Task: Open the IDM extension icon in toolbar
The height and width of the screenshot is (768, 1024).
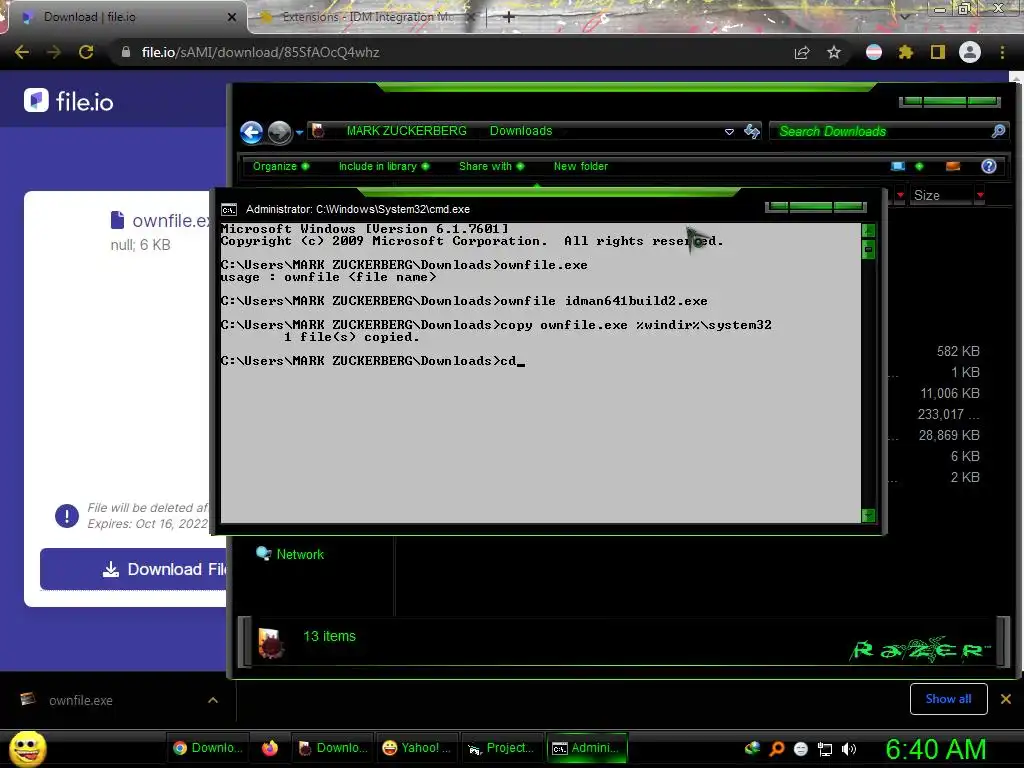Action: [x=874, y=52]
